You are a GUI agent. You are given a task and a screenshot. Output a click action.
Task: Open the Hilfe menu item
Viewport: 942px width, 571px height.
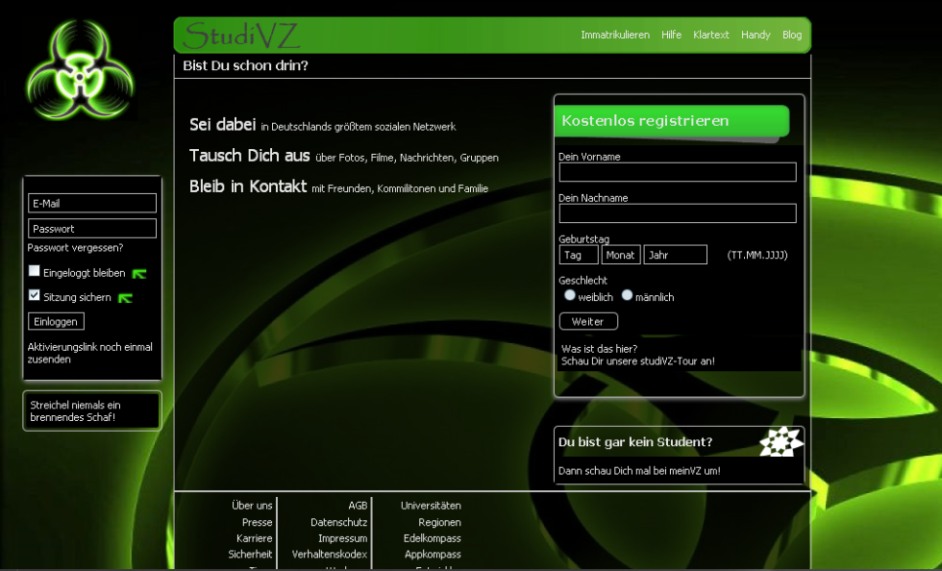click(x=671, y=35)
